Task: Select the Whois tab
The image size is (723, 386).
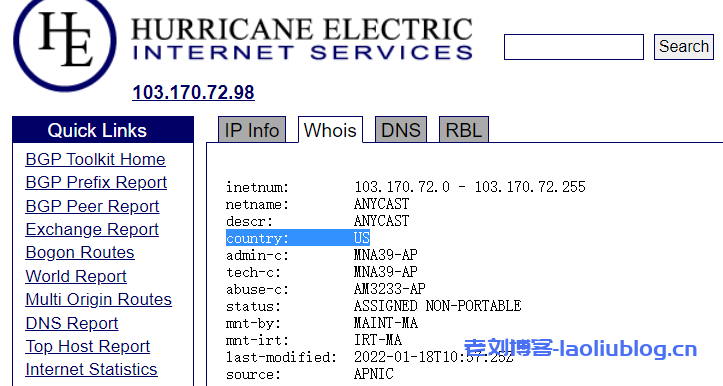Action: coord(330,130)
